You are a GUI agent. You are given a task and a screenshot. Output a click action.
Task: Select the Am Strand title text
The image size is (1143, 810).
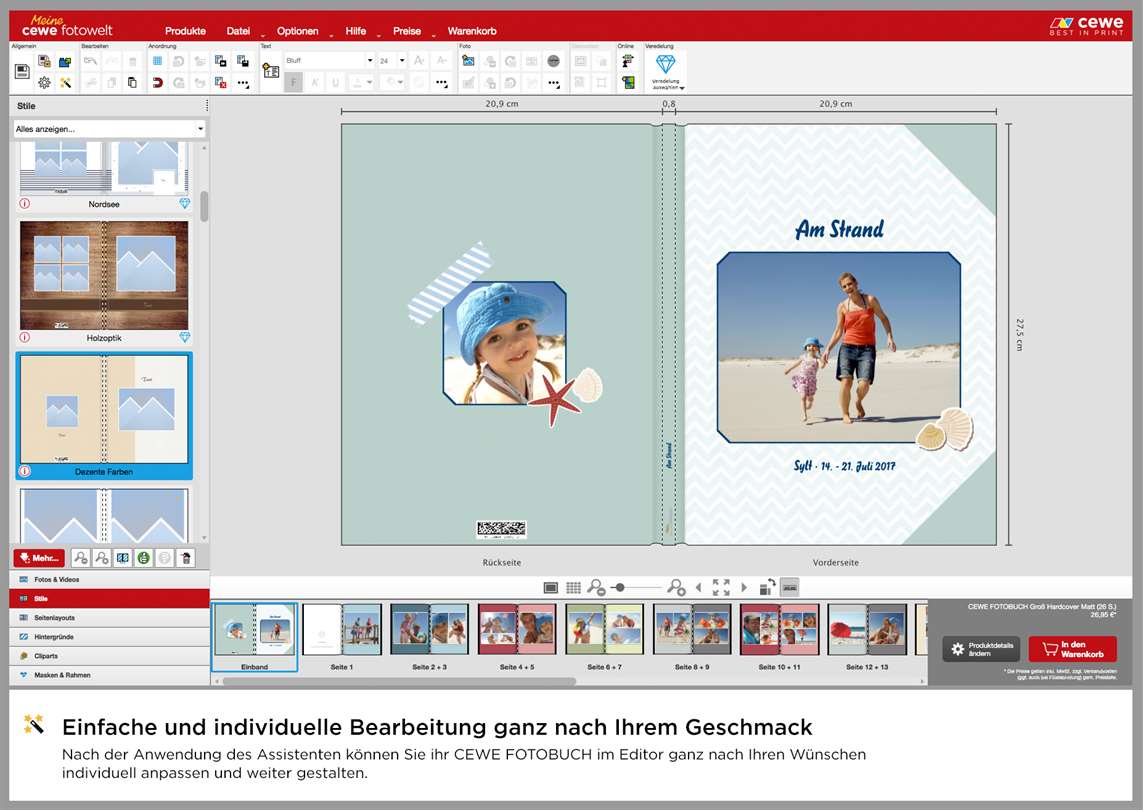[839, 230]
